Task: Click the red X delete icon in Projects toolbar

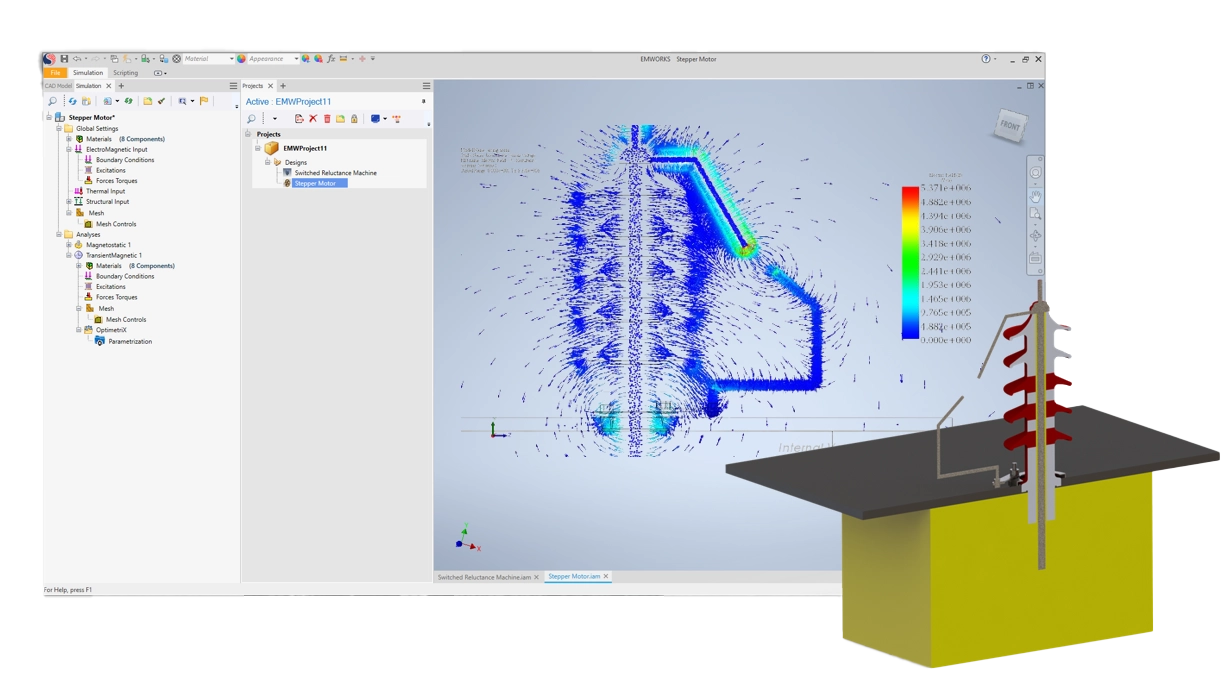Action: pyautogui.click(x=313, y=119)
